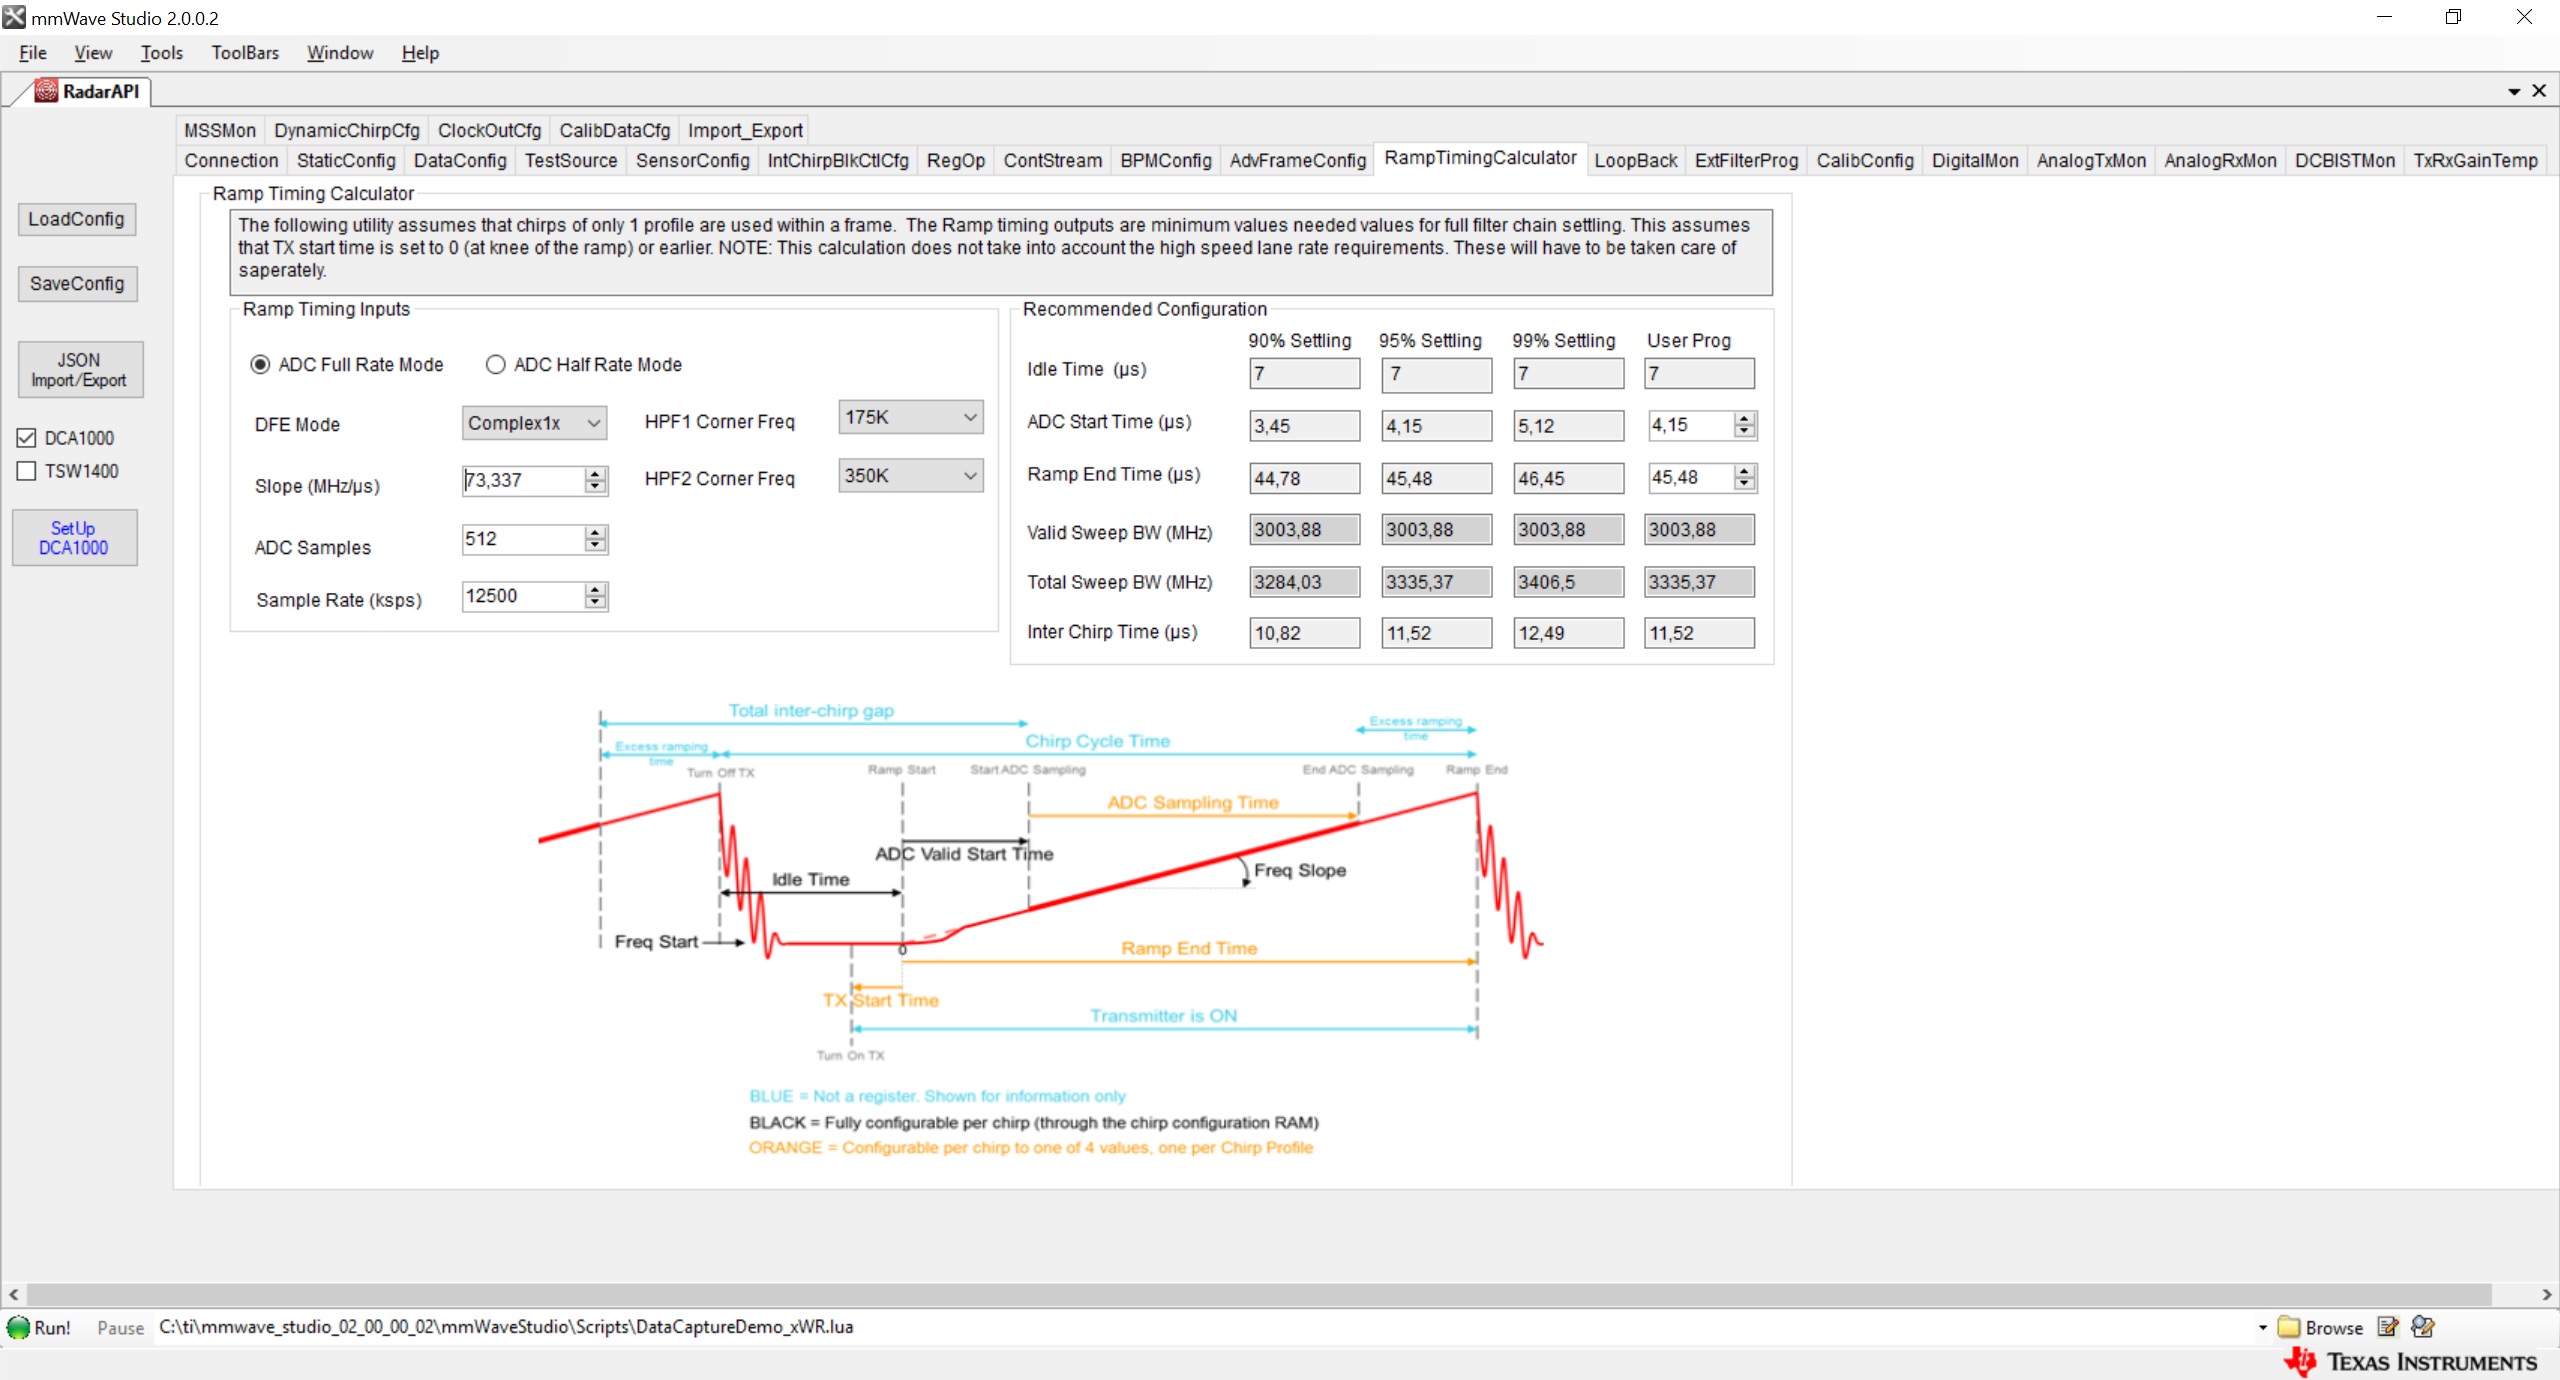This screenshot has width=2560, height=1380.
Task: Click the 90% Settling ADC Start Time value
Action: [1304, 425]
